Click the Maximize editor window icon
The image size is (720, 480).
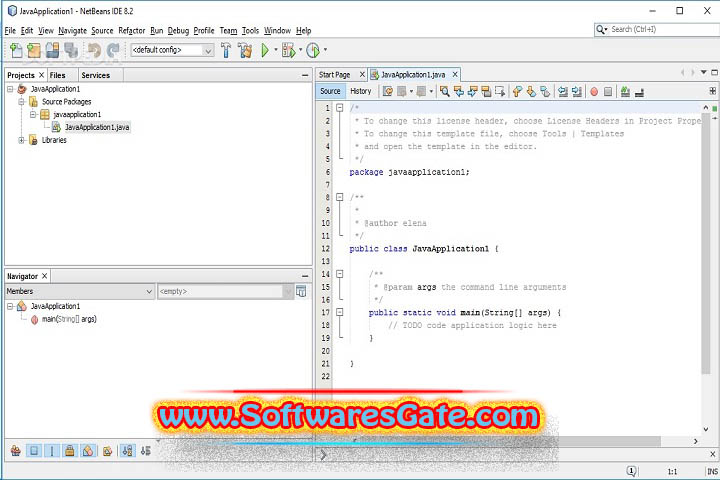coord(714,73)
